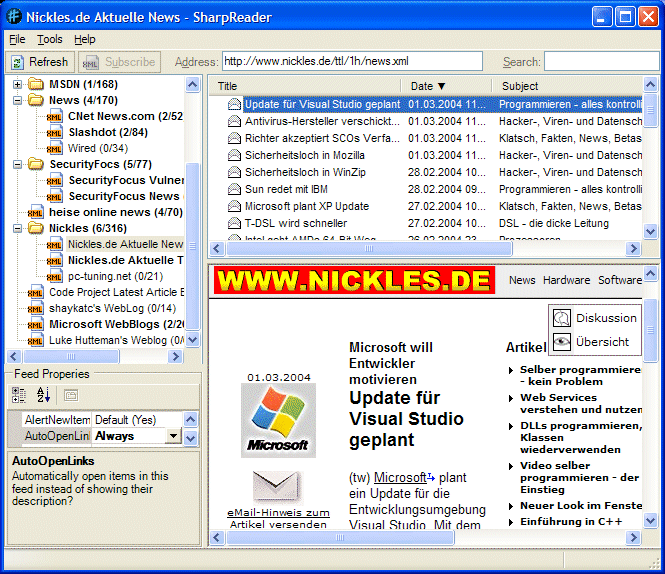Open article Richter akzeptiert SCOs Verfa
Viewport: 665px width, 574px height.
pyautogui.click(x=322, y=138)
